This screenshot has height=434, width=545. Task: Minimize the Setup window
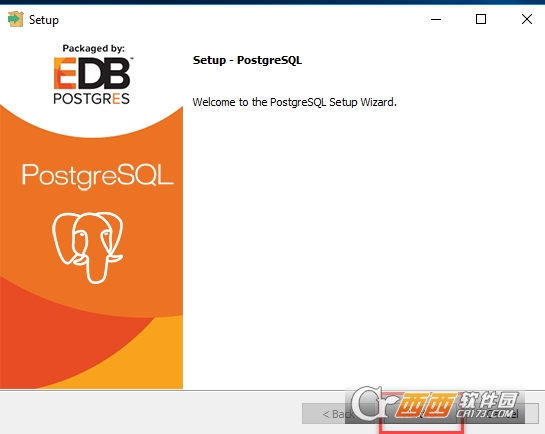pyautogui.click(x=436, y=19)
